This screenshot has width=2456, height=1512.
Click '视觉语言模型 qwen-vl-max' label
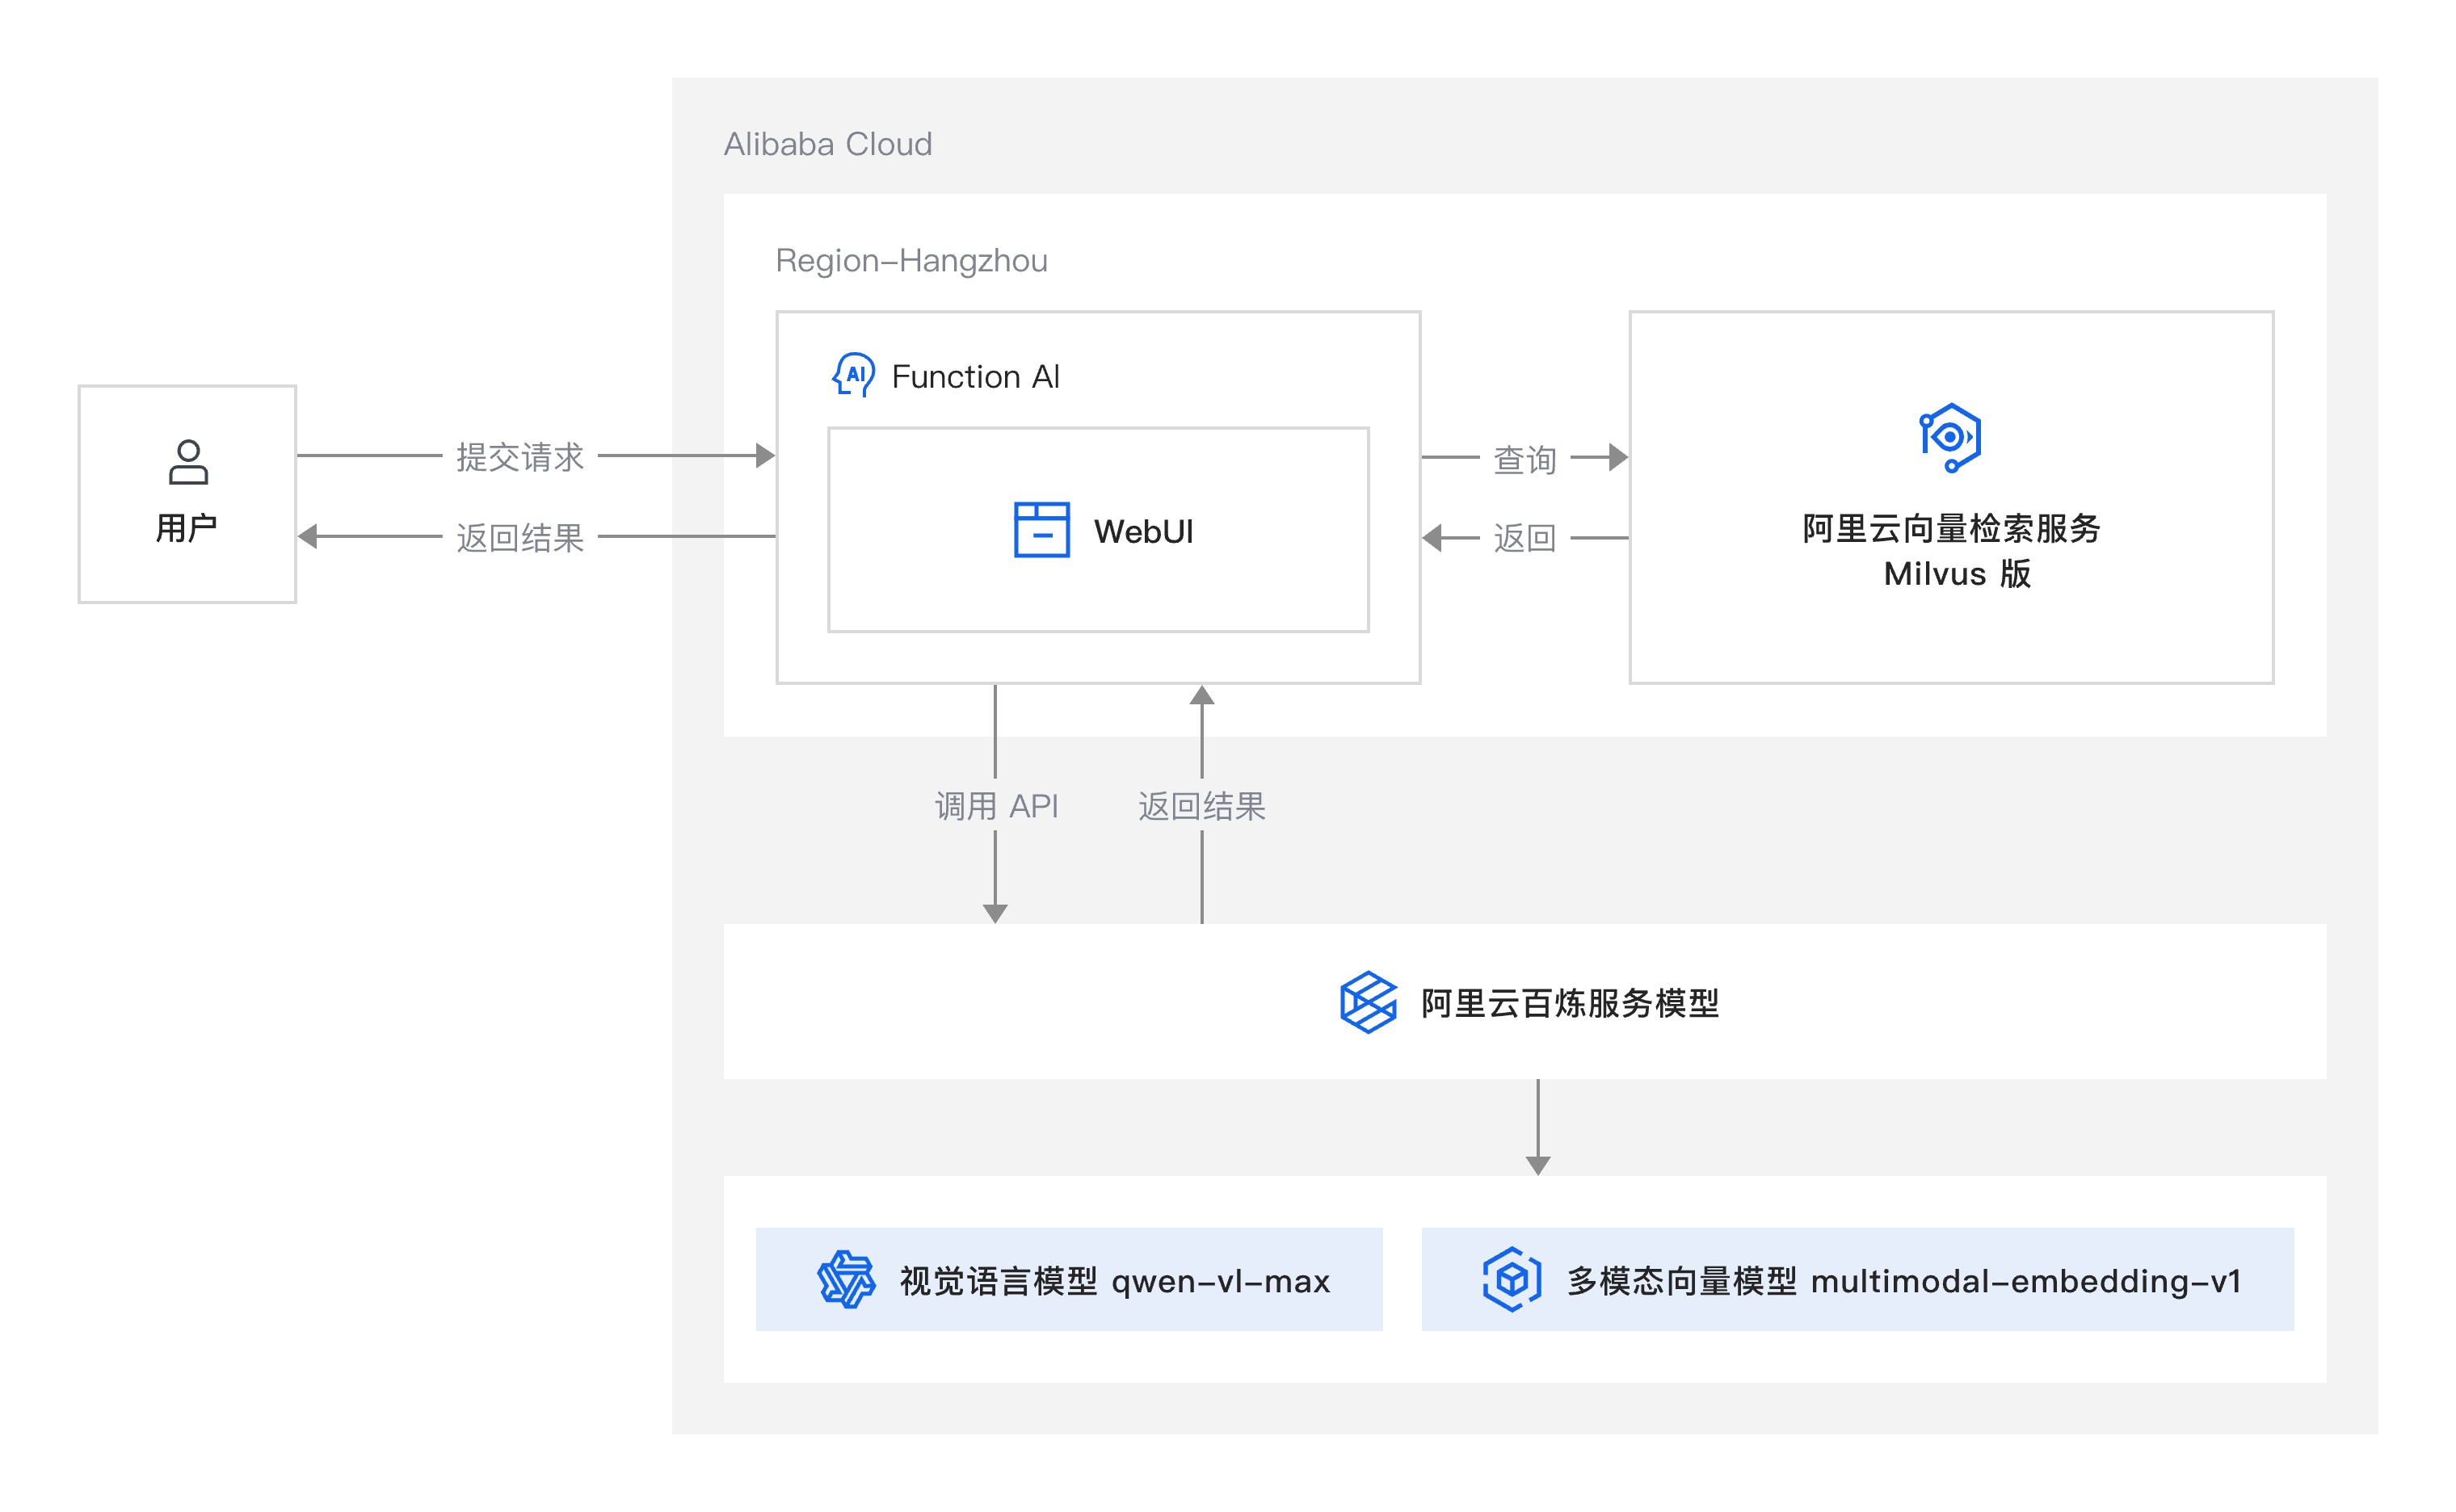point(1115,1281)
